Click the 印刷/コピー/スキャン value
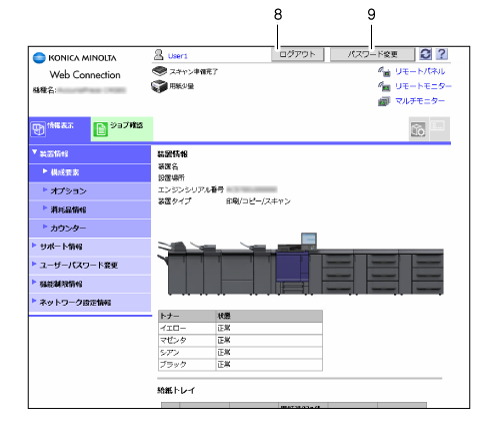The height and width of the screenshot is (434, 500). pos(258,201)
